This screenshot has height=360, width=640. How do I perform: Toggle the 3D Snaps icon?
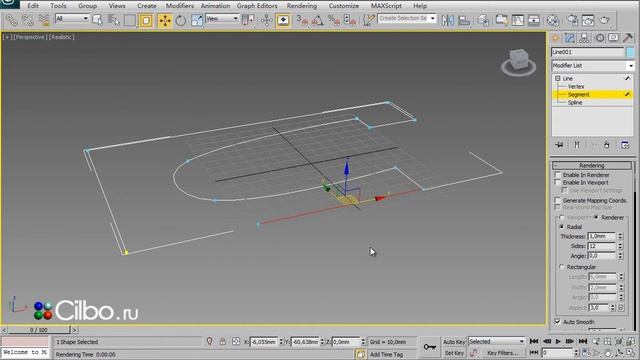coord(302,20)
